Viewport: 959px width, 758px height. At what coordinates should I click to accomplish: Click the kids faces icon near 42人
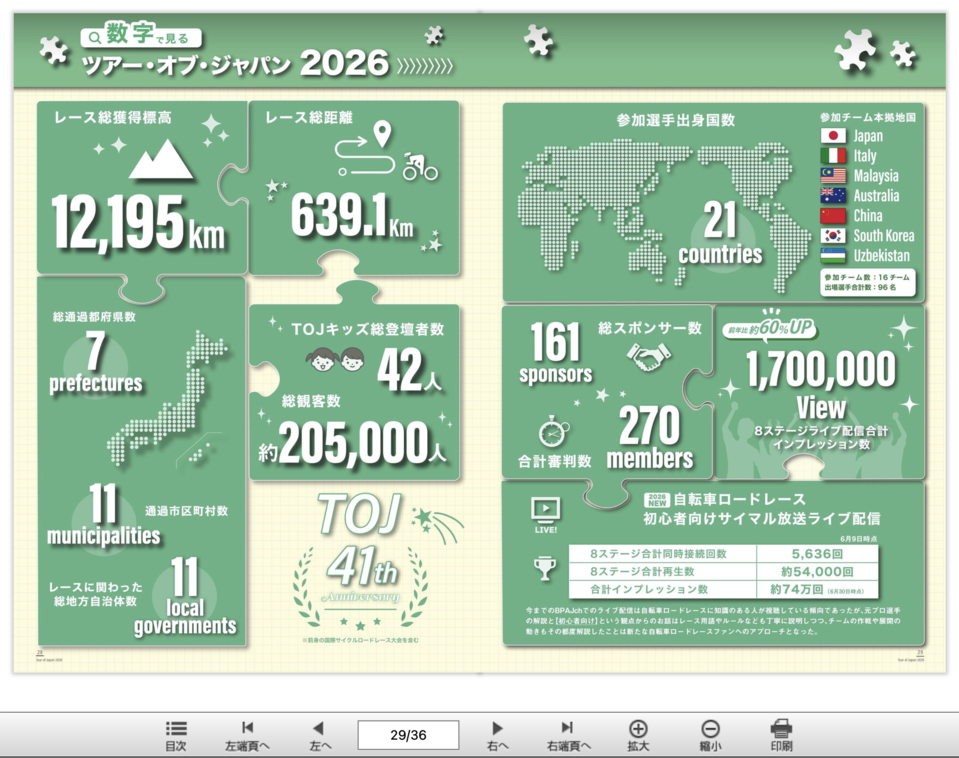click(335, 359)
